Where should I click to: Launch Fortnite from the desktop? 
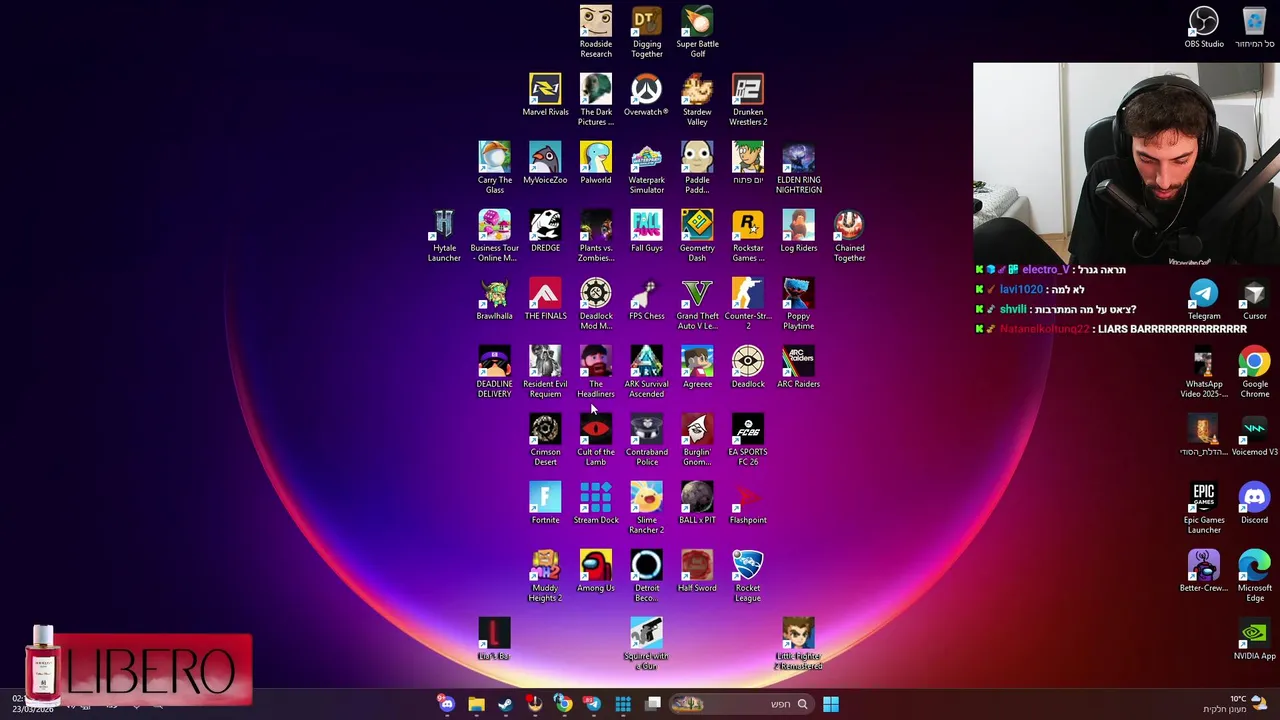pyautogui.click(x=545, y=503)
